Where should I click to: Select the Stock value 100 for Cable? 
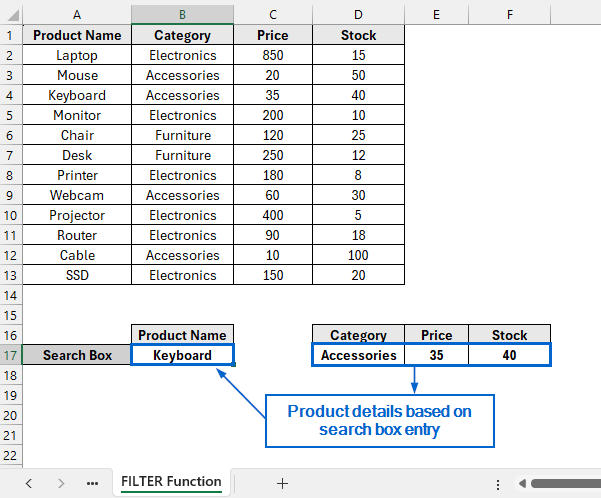[x=359, y=255]
